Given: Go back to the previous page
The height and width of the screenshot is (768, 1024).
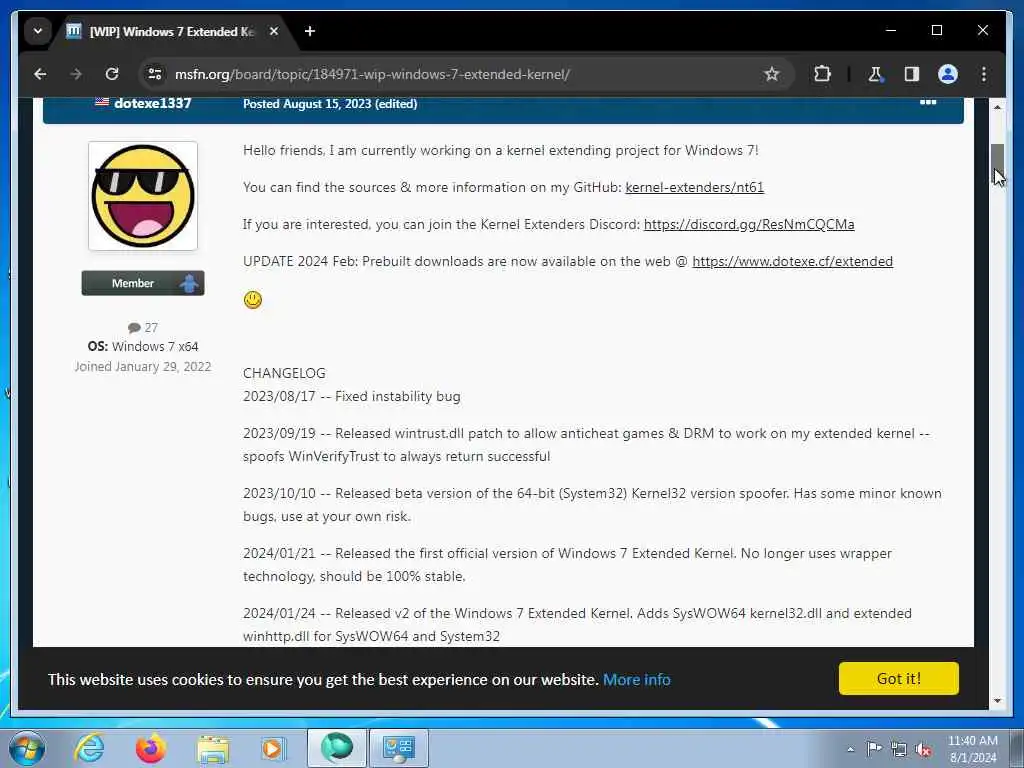Looking at the screenshot, I should tap(40, 74).
